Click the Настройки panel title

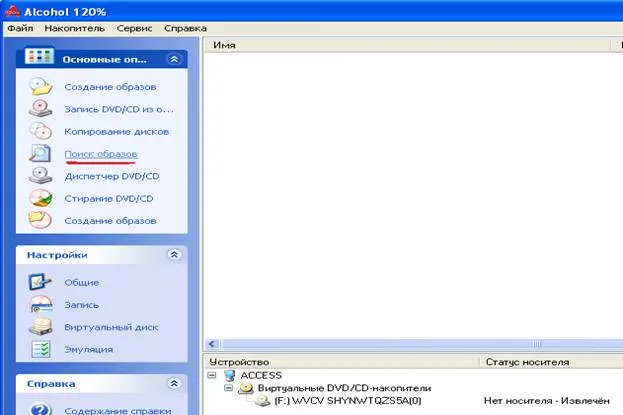point(57,255)
